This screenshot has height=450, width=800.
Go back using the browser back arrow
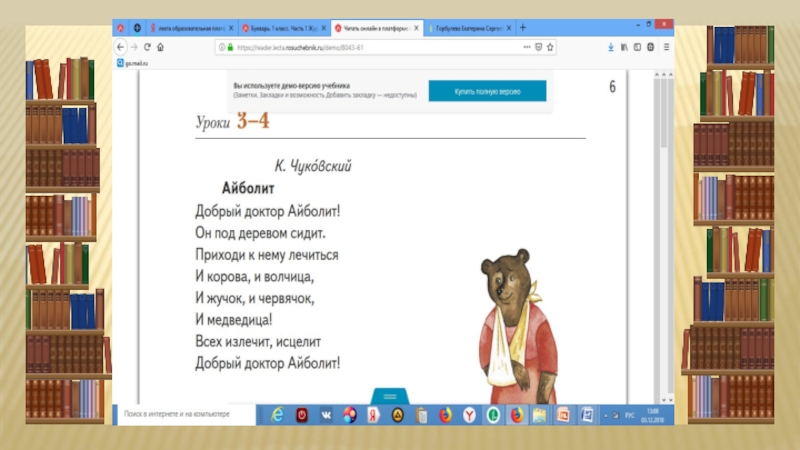point(120,47)
